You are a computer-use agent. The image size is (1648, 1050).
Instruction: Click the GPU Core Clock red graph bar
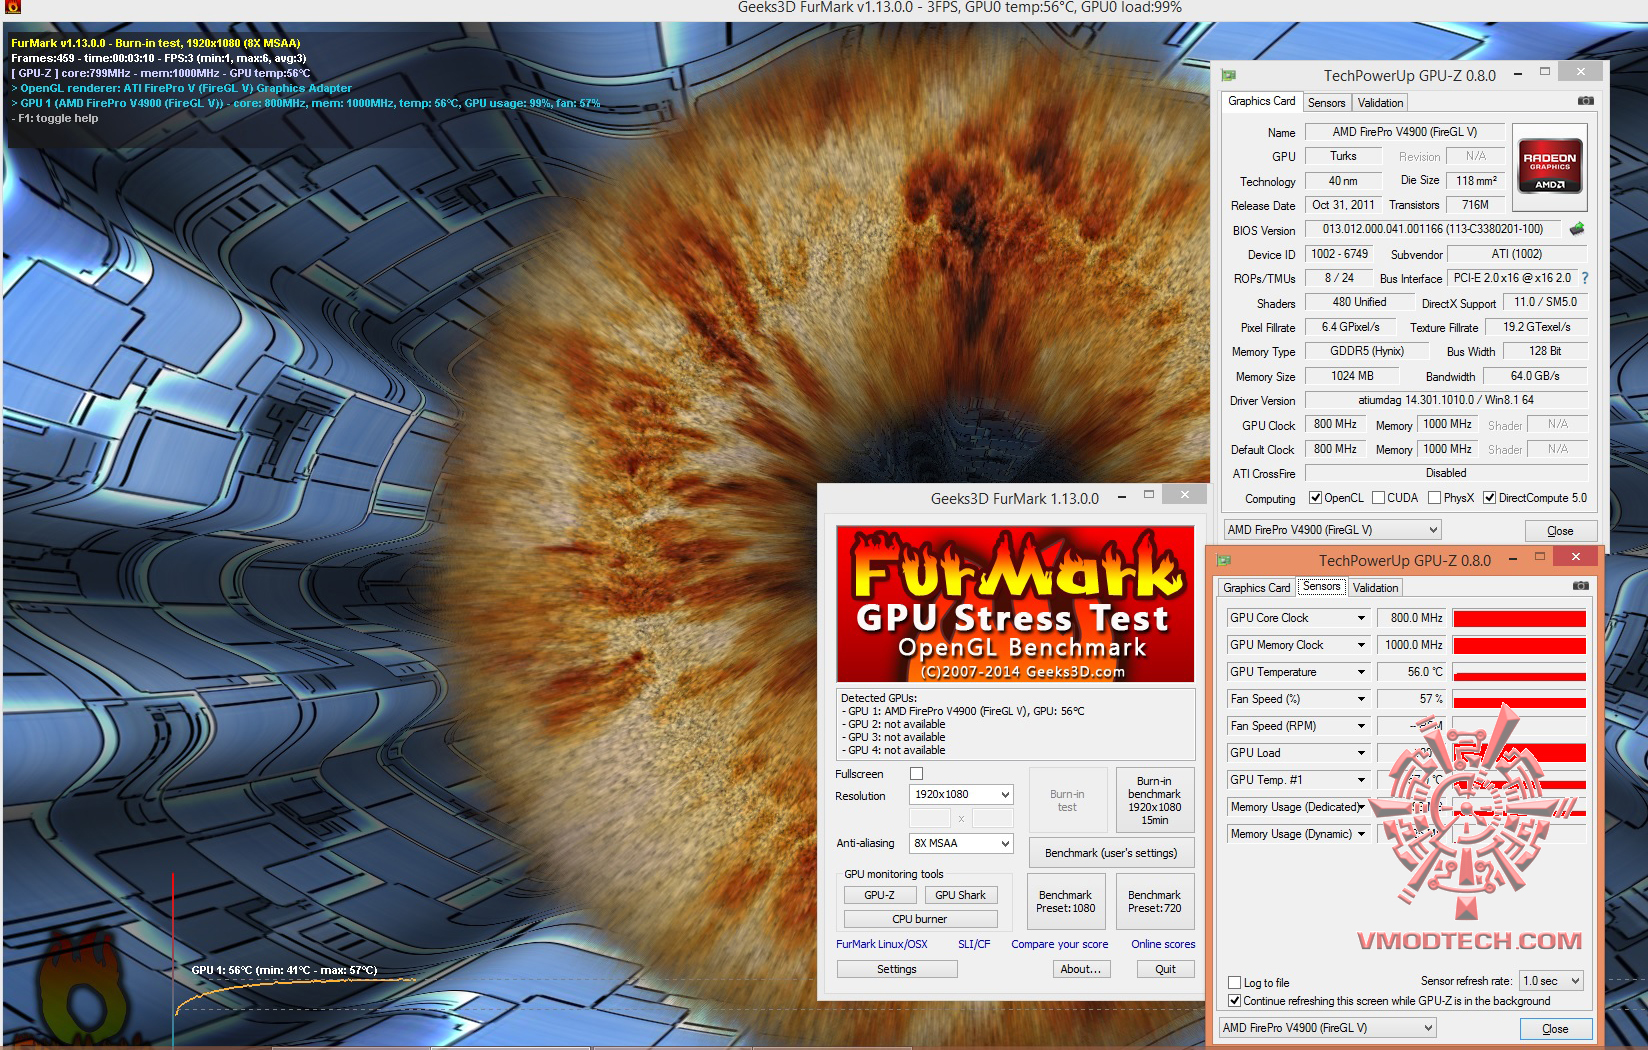pyautogui.click(x=1519, y=619)
